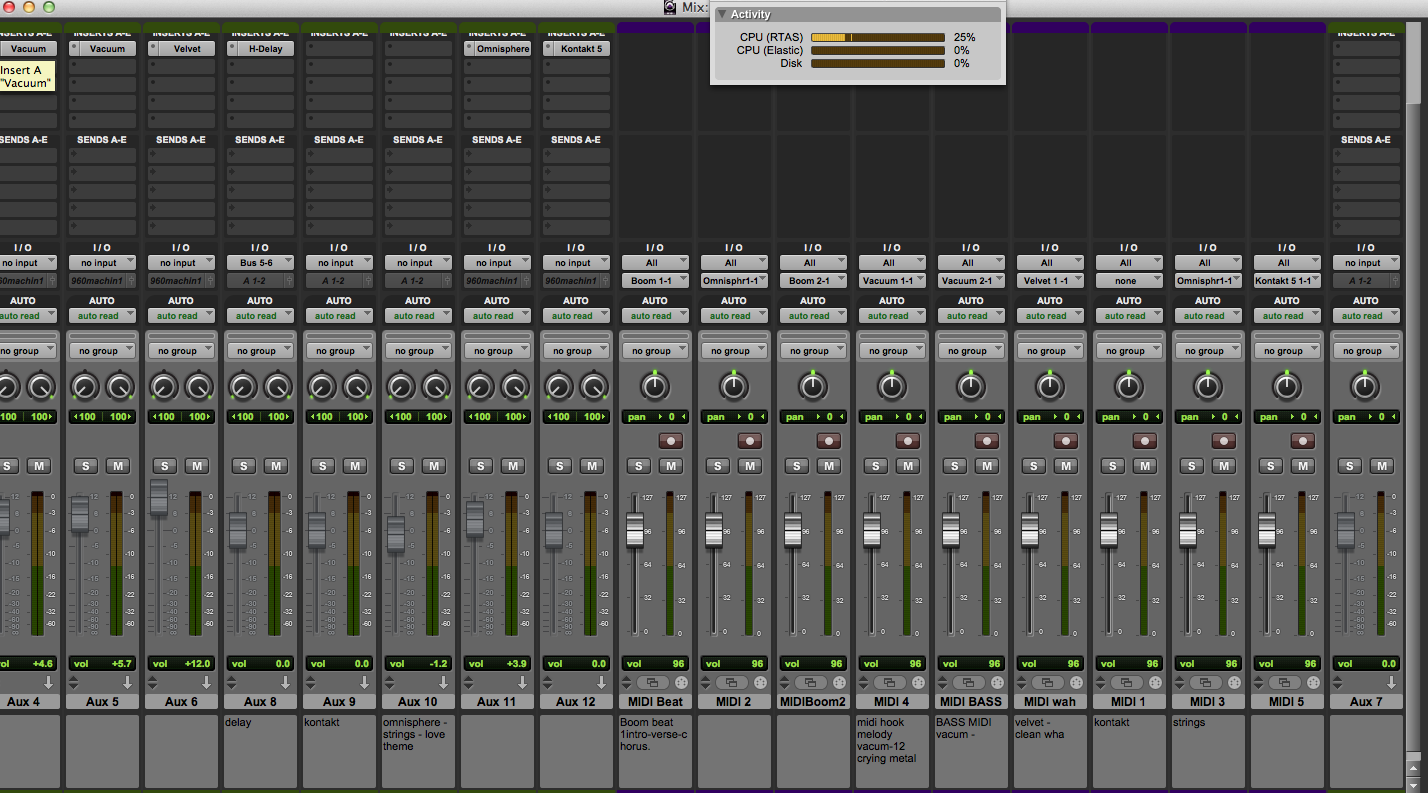Open the Omnisphere insert on Aux 12
The height and width of the screenshot is (793, 1428).
point(497,48)
